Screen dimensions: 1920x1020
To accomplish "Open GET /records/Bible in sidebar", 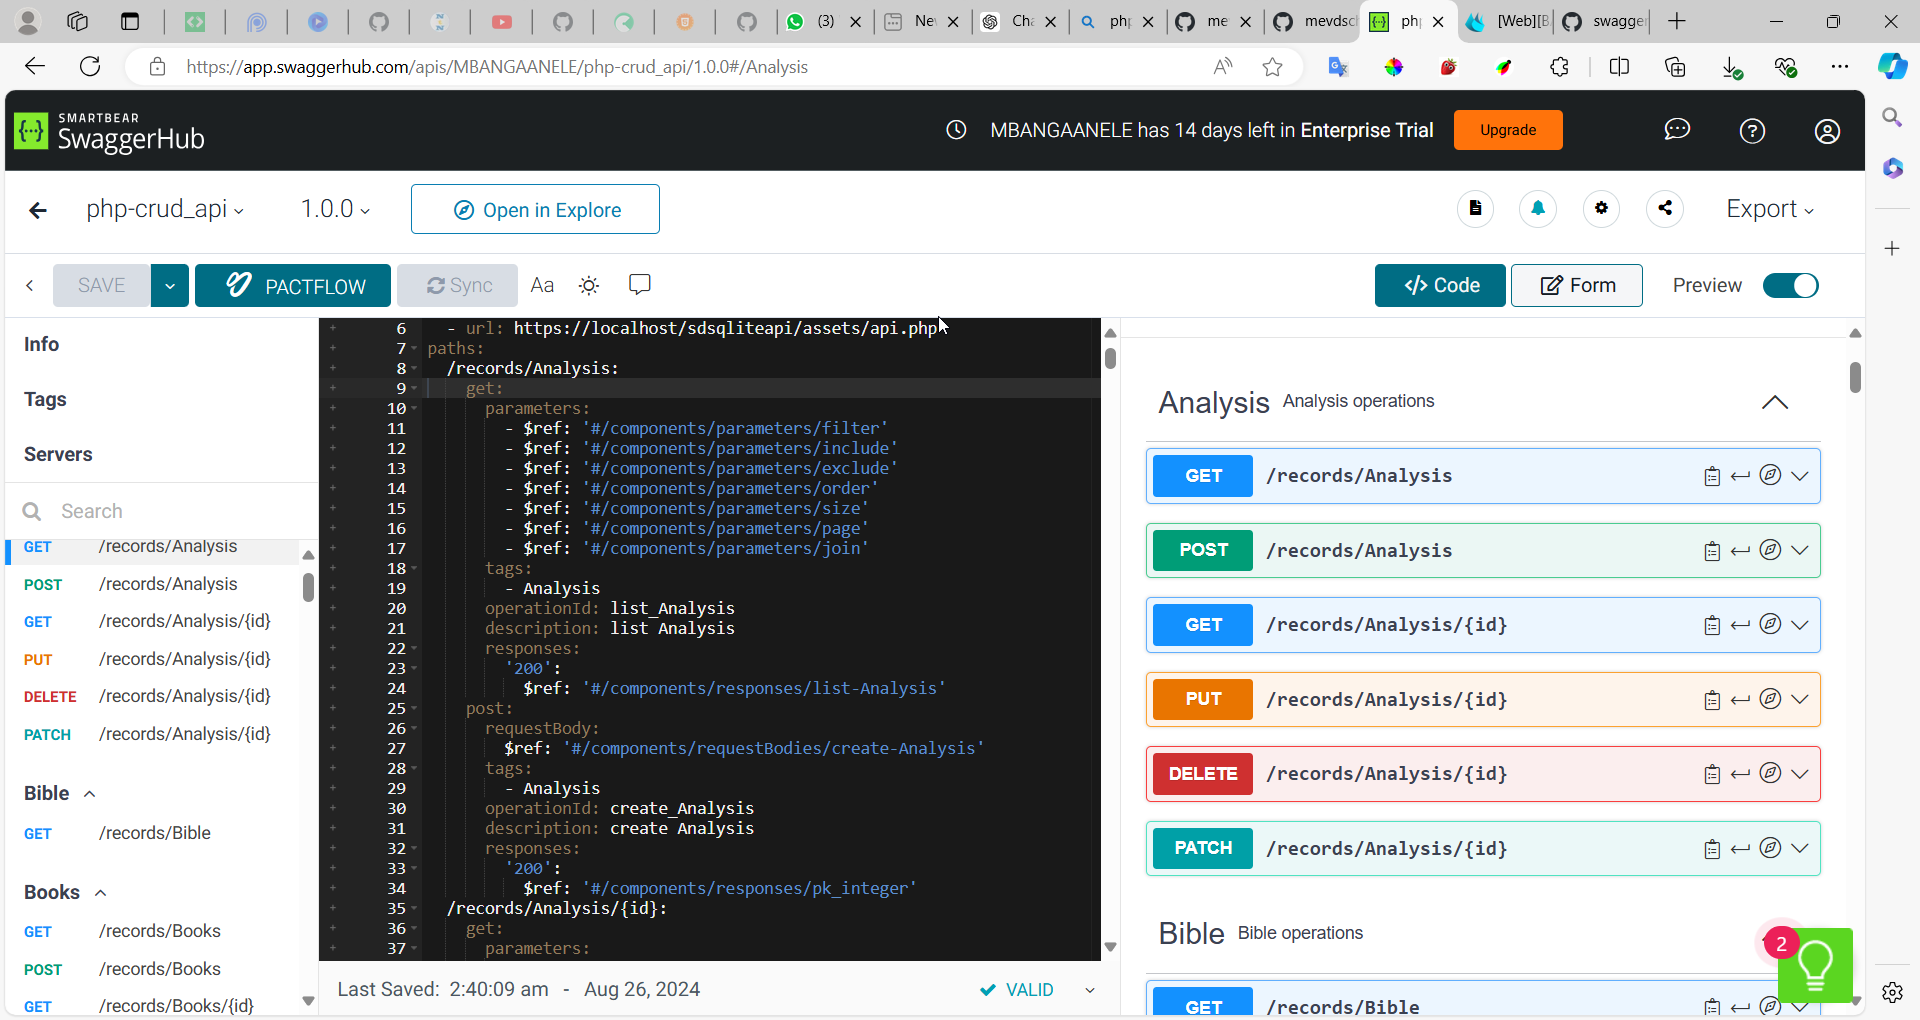I will pyautogui.click(x=150, y=833).
